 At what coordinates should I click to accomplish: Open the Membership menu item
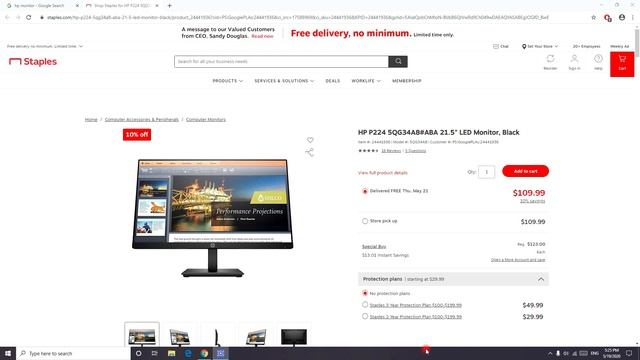click(x=407, y=81)
